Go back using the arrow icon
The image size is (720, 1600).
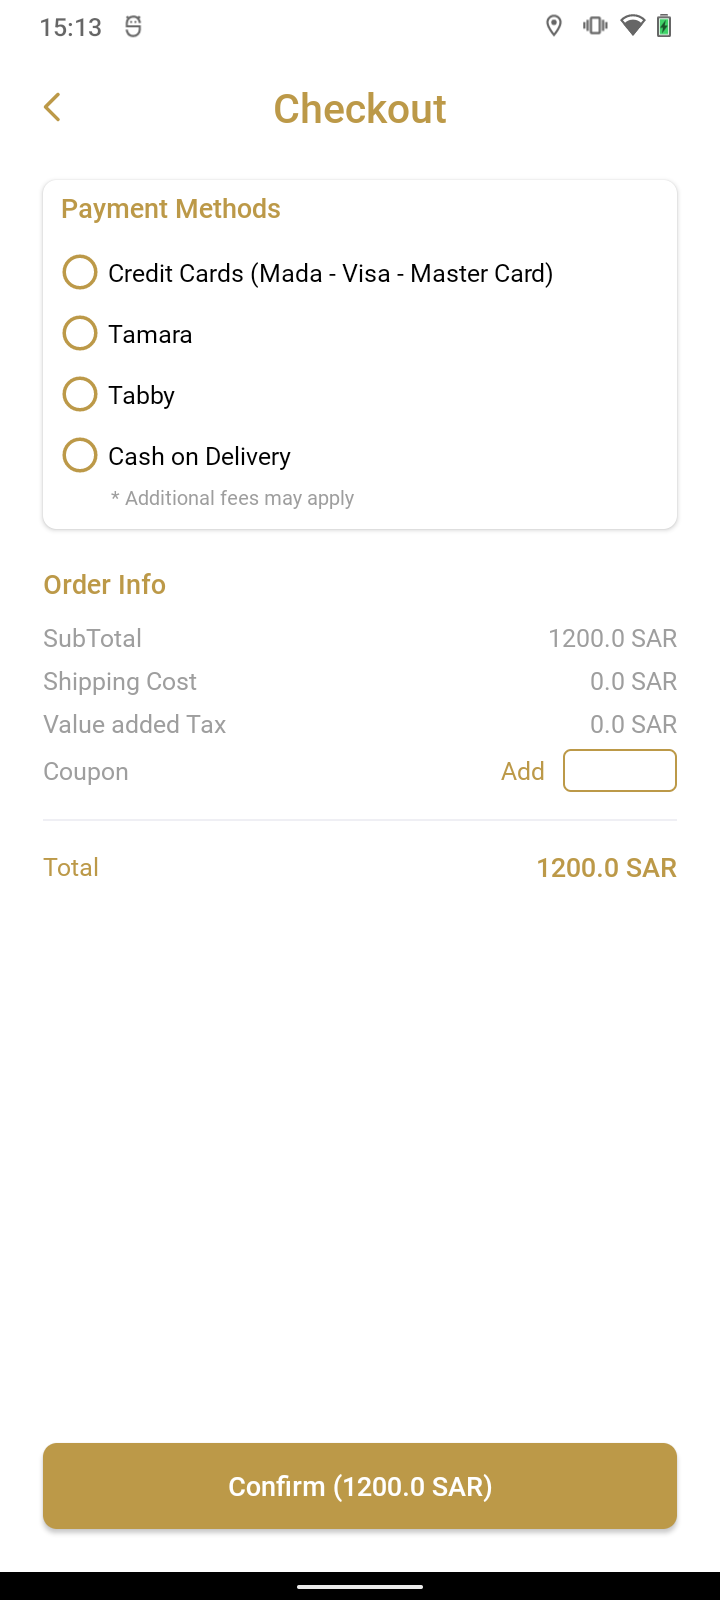53,108
